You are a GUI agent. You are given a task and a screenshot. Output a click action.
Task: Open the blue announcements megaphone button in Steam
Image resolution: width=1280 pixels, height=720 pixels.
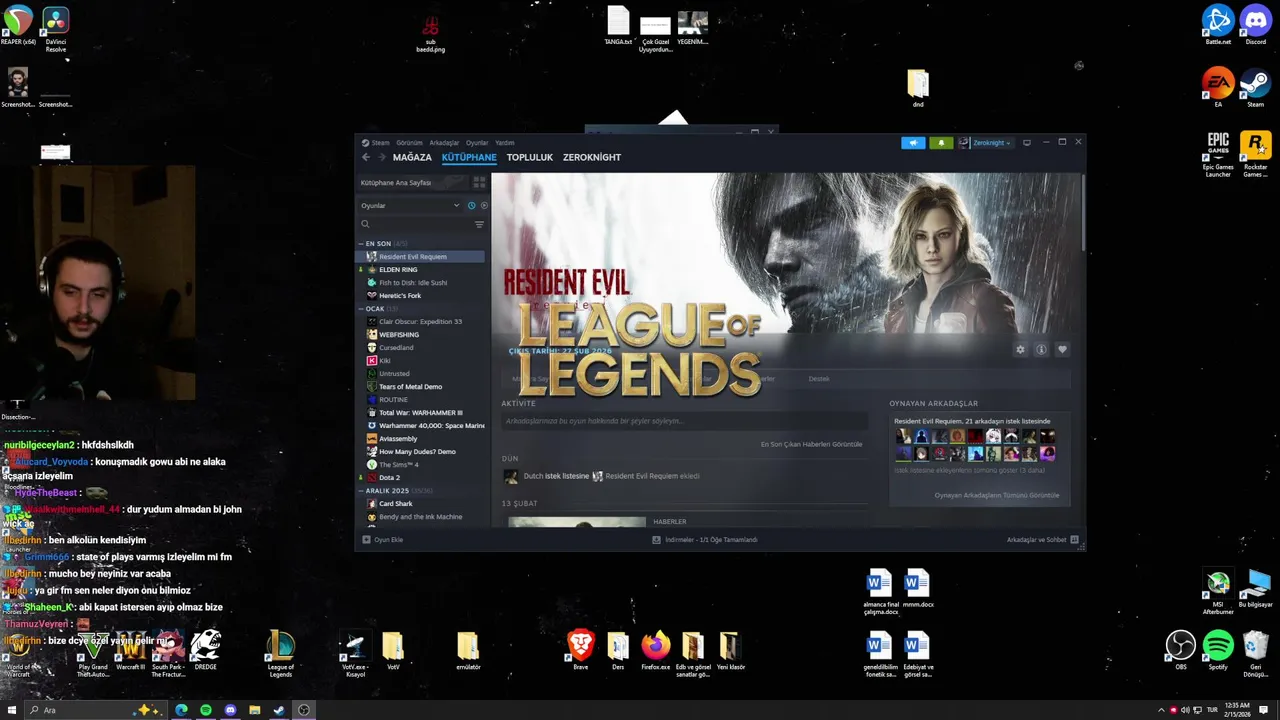[913, 143]
